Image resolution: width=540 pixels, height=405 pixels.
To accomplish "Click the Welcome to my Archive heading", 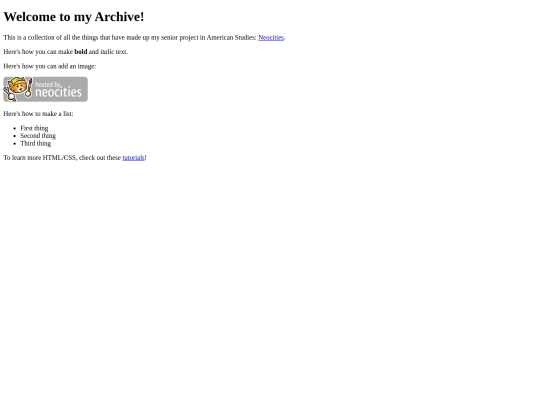I will [x=74, y=17].
